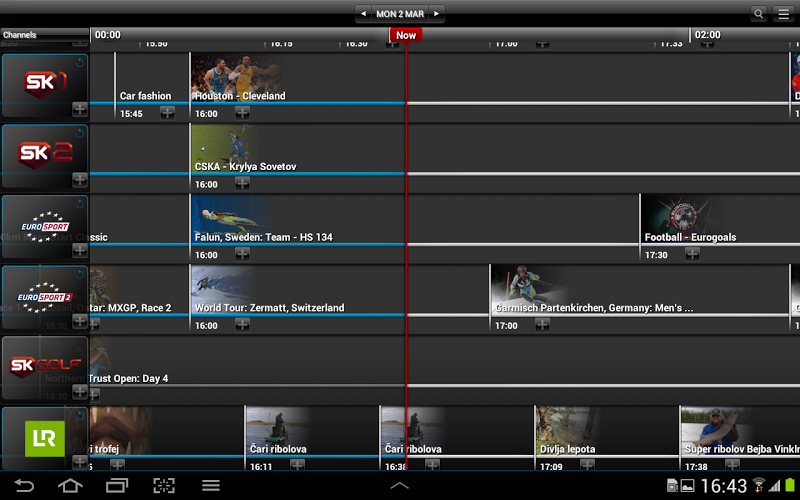
Task: Open Falun, Sweden: Team - HS 134
Action: tap(263, 237)
